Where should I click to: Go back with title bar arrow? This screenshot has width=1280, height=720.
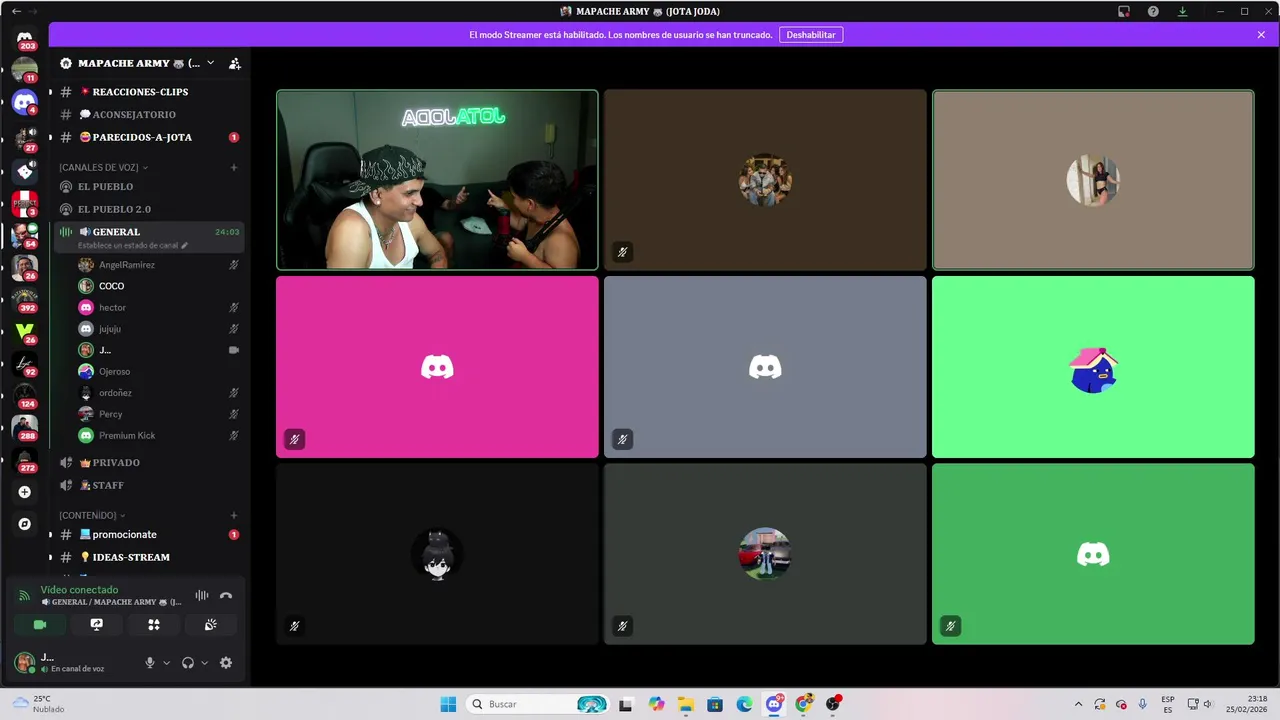coord(16,11)
